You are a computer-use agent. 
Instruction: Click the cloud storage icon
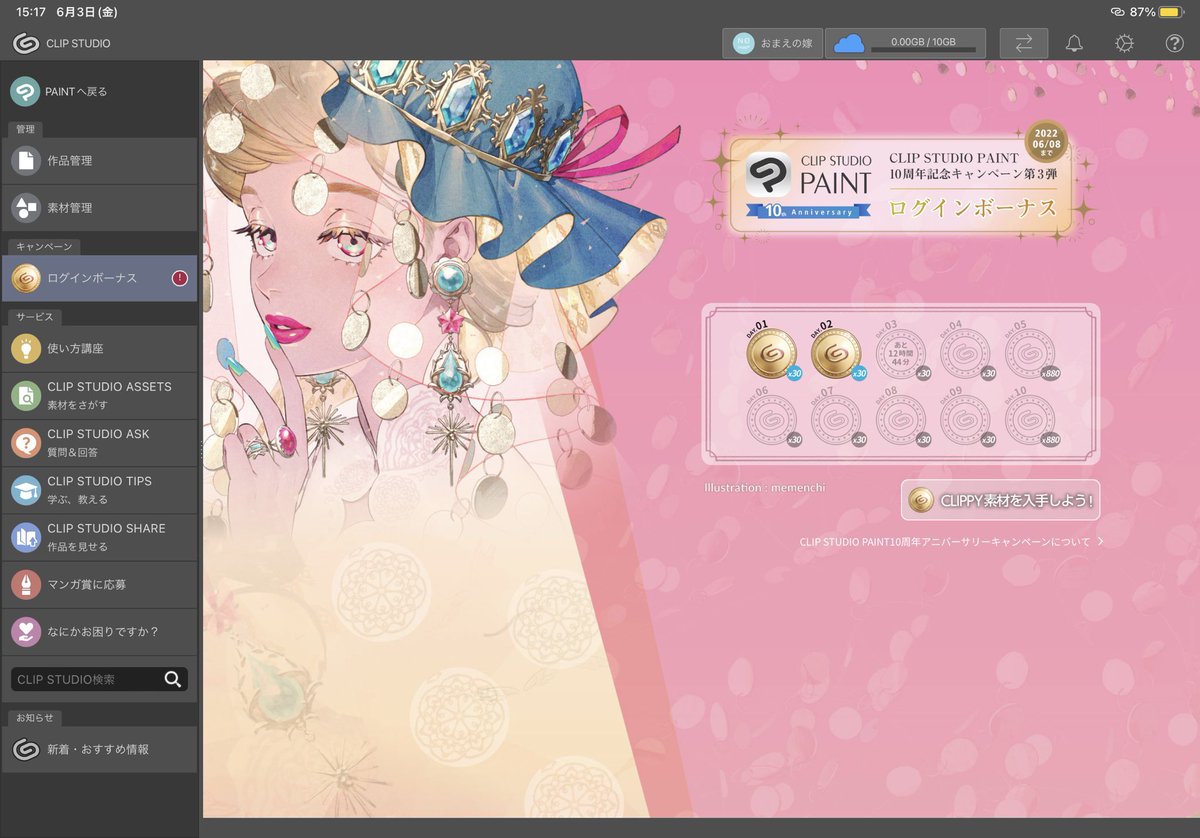[848, 43]
